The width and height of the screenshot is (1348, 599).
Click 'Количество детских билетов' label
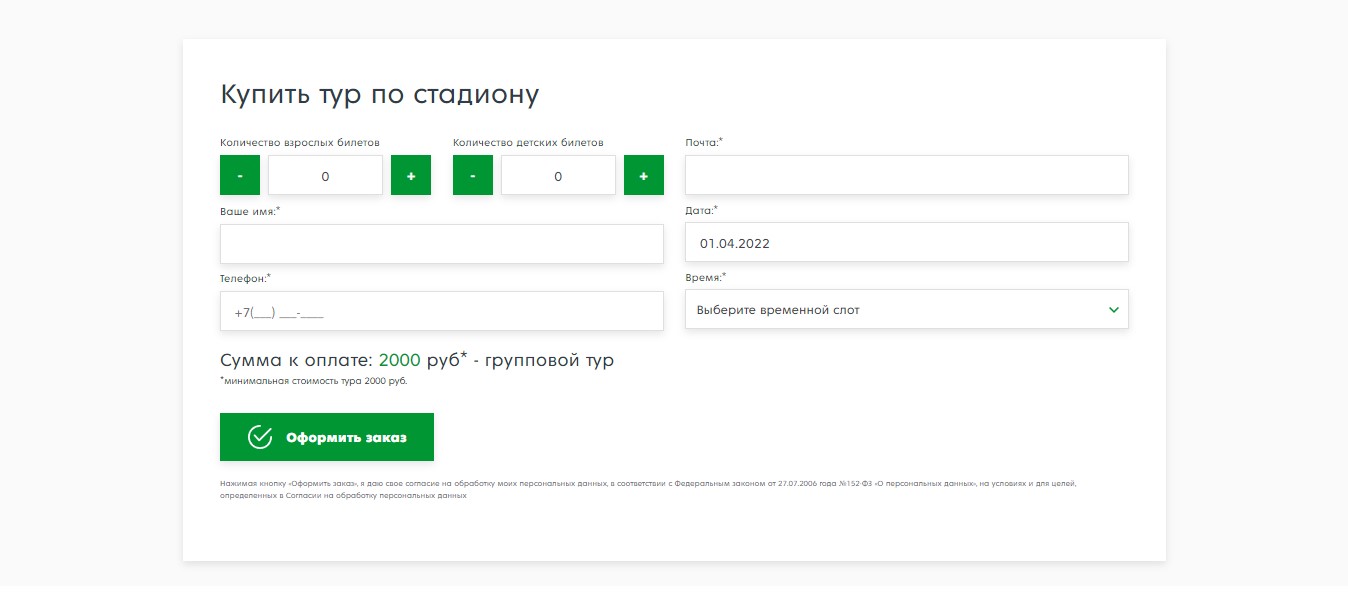528,143
